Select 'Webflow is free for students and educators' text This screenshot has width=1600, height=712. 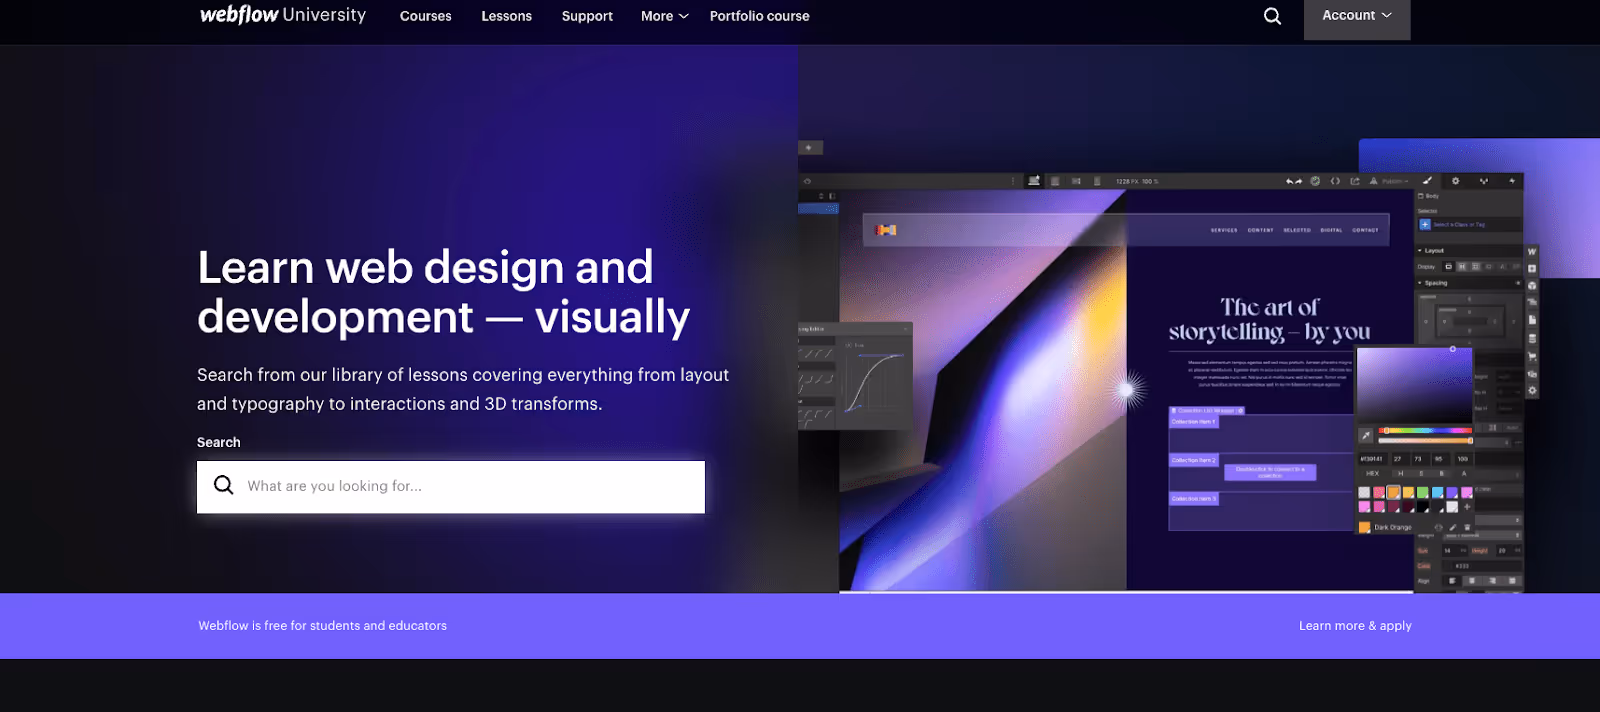(323, 626)
